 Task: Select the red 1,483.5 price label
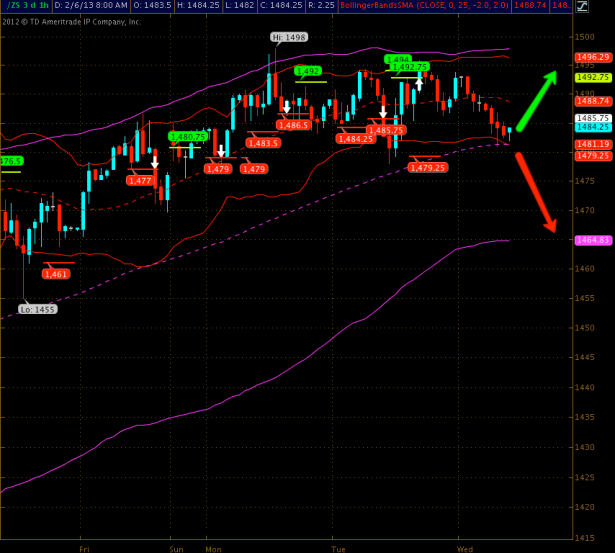[263, 143]
